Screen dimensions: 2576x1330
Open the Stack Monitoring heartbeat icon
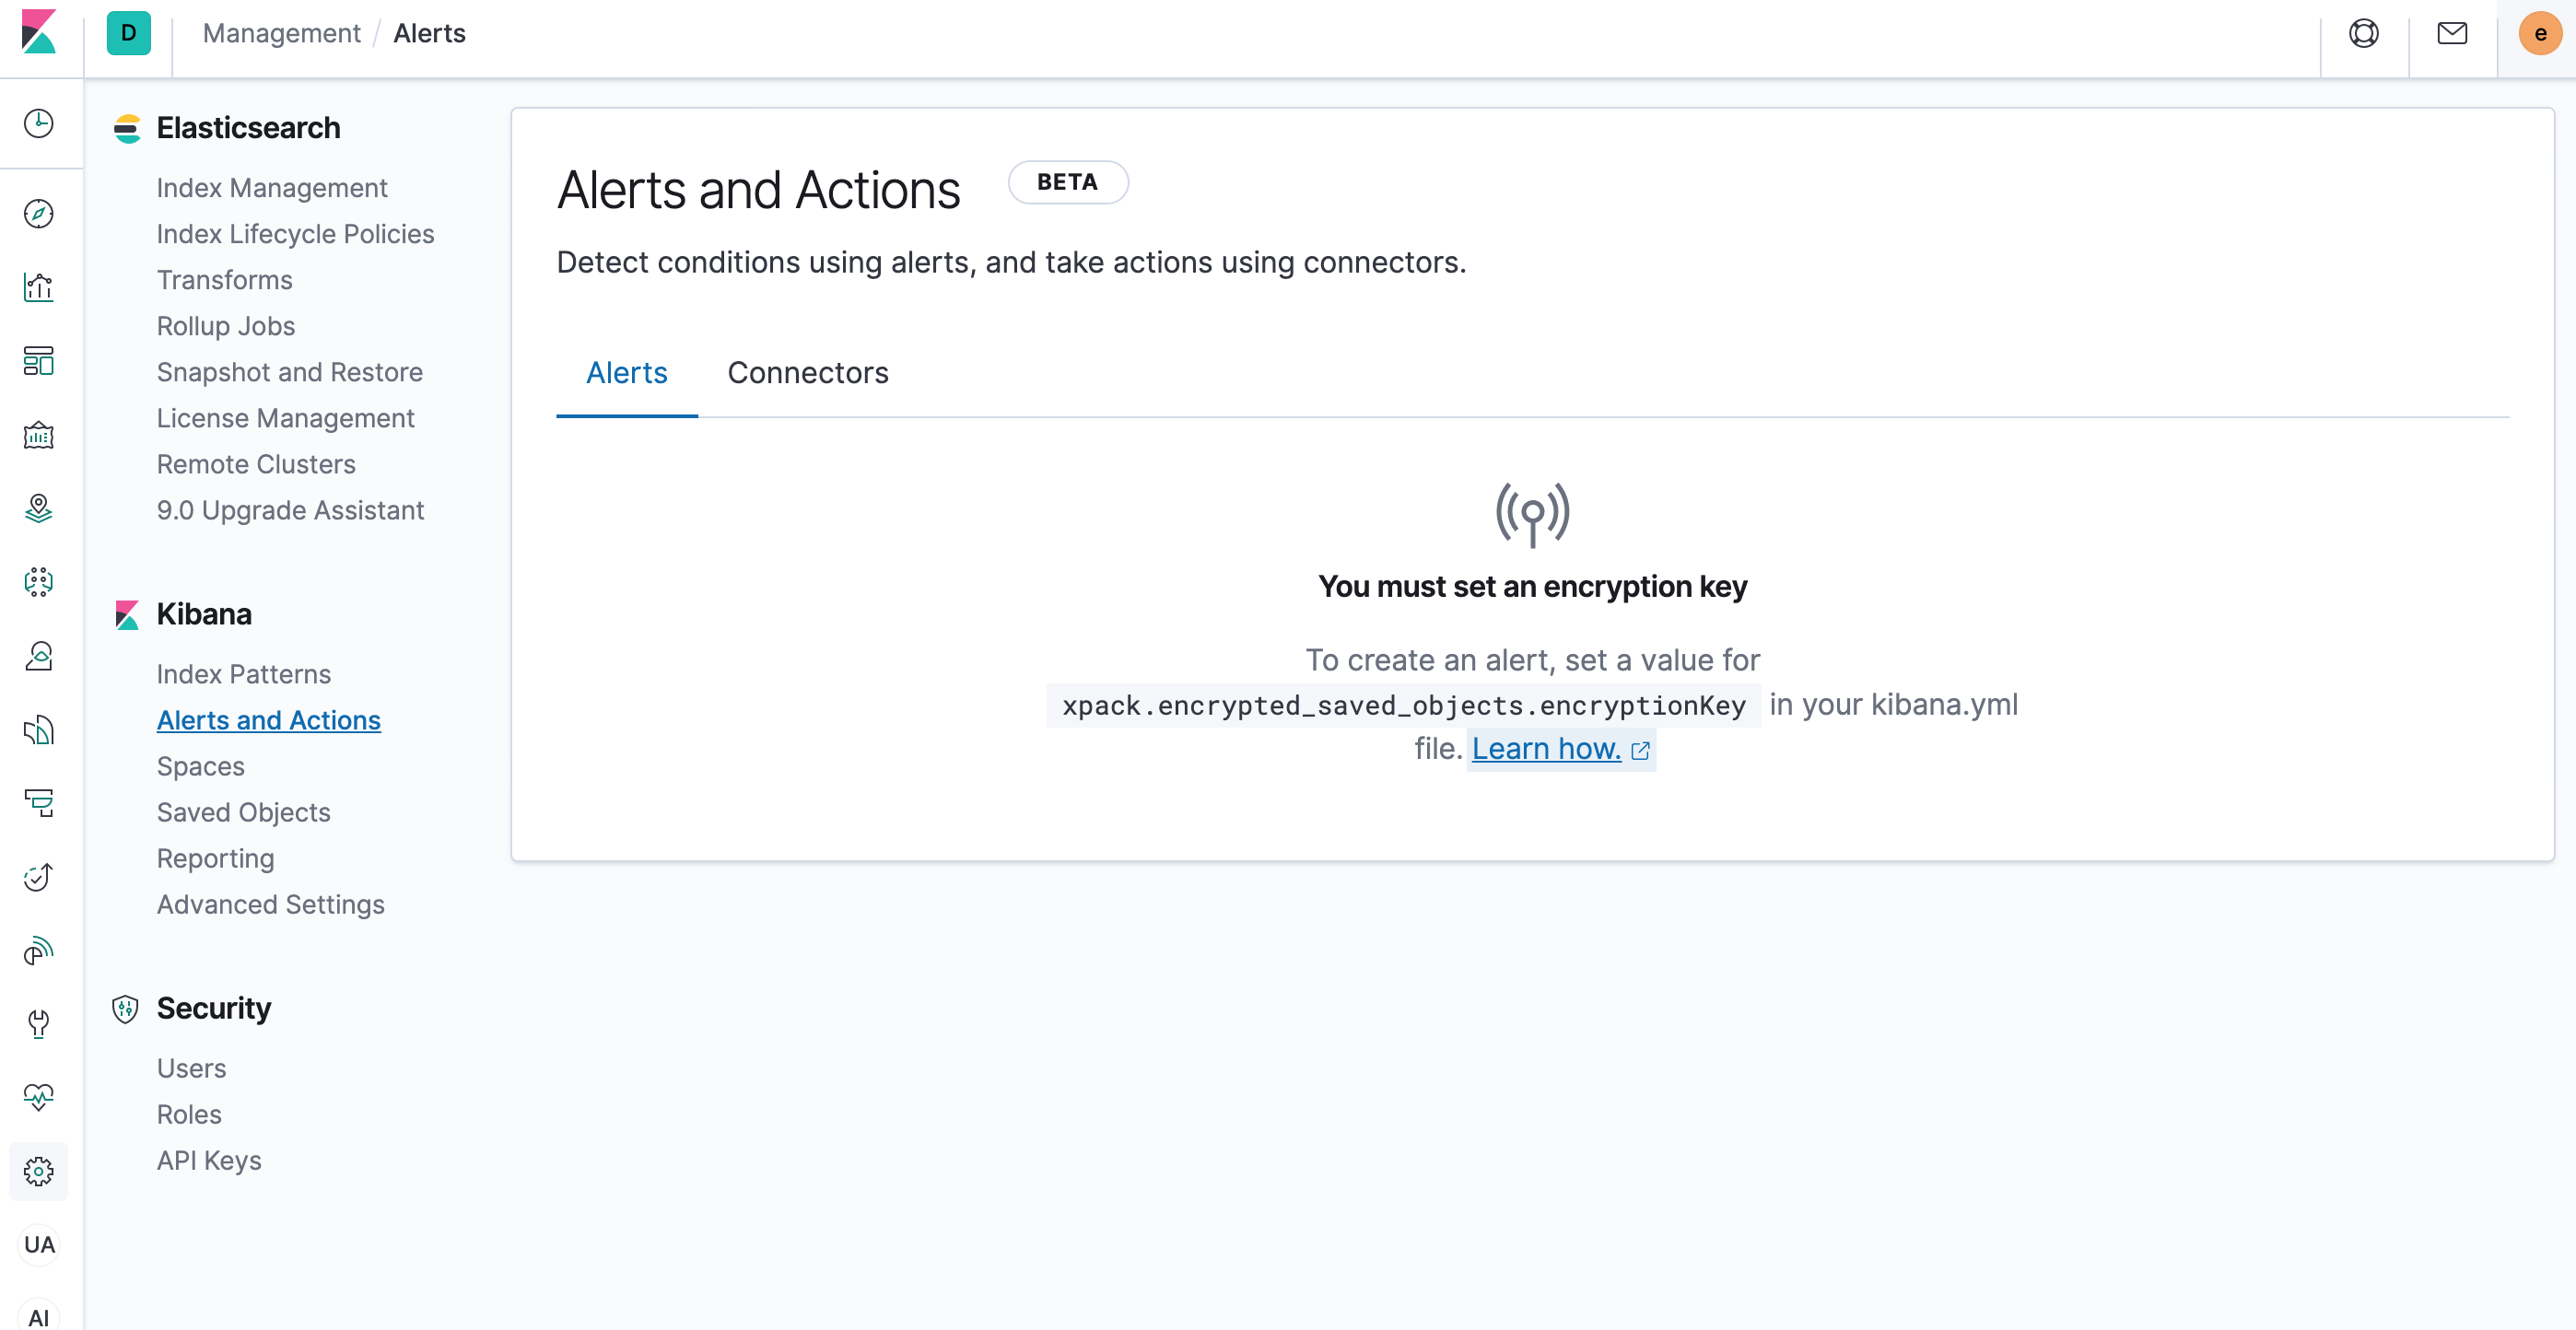38,1097
